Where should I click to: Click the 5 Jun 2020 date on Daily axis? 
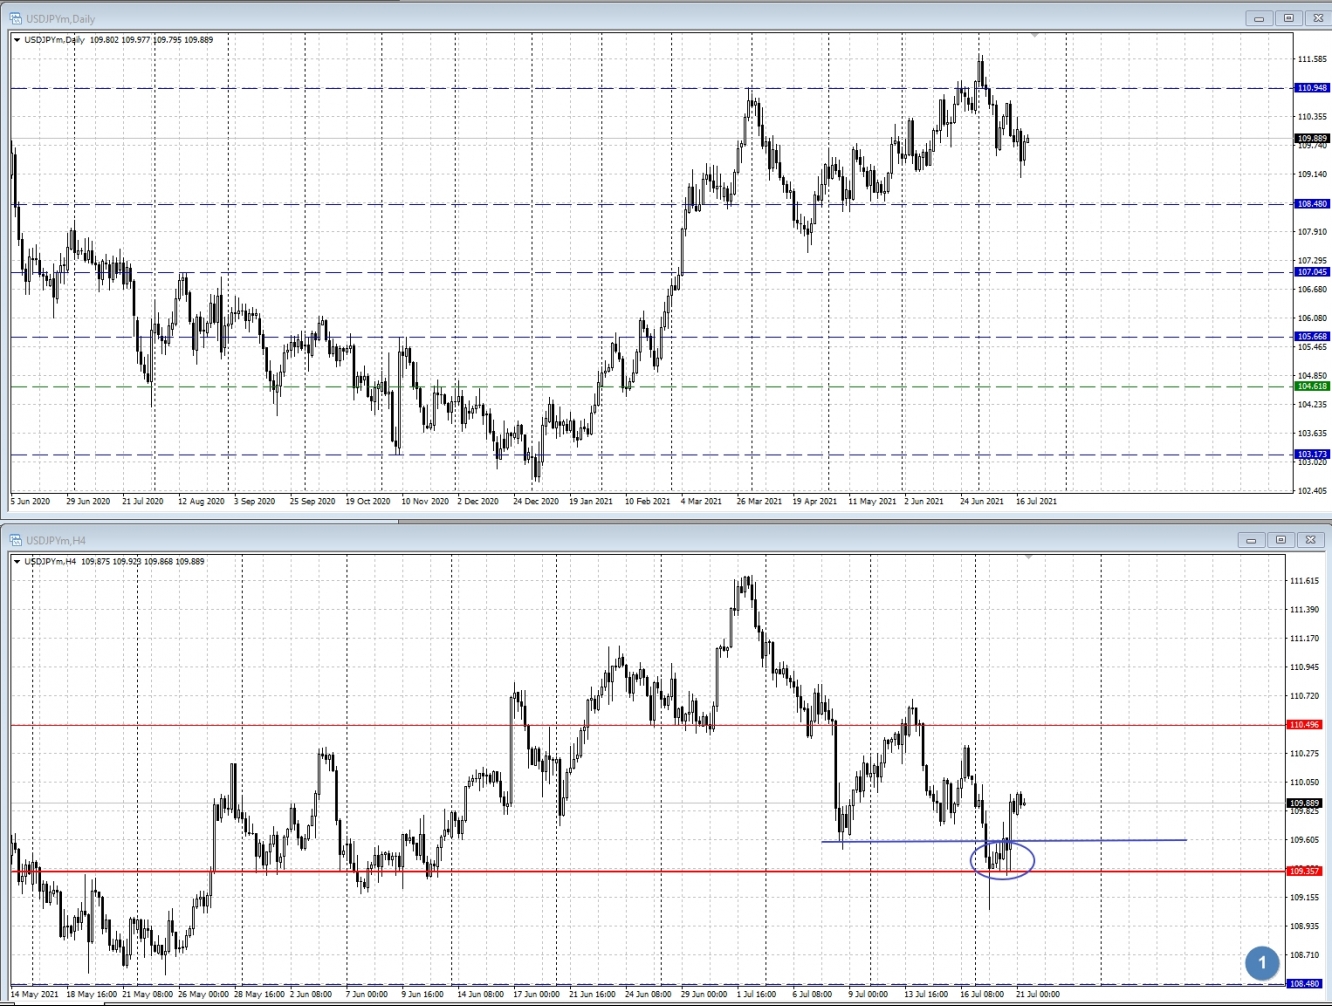31,501
